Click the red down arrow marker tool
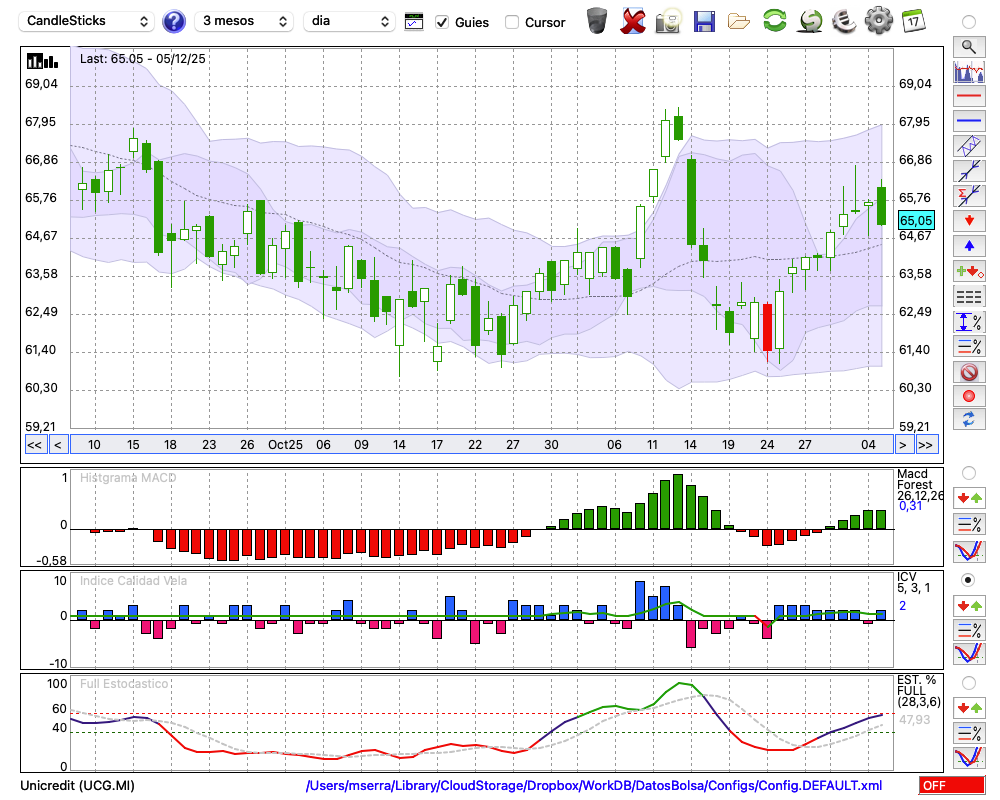 968,220
